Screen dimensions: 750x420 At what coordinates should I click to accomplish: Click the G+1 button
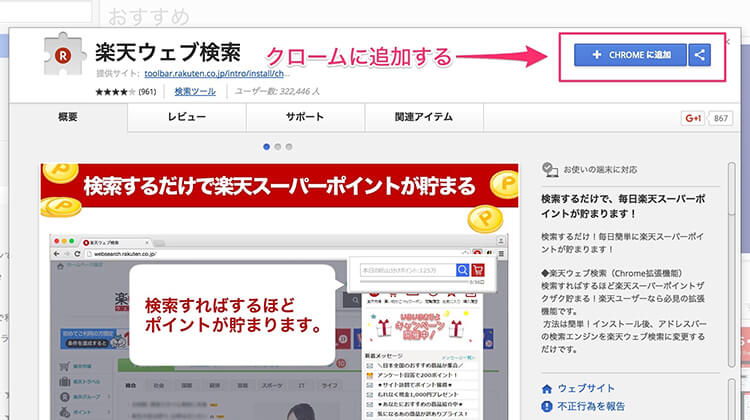point(693,118)
